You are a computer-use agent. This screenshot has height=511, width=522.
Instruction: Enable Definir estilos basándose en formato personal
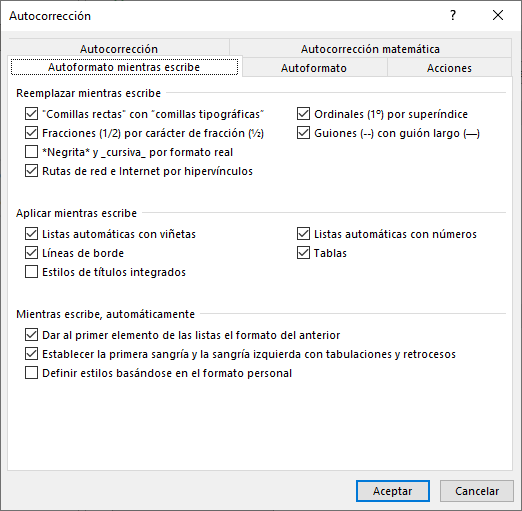pyautogui.click(x=31, y=373)
